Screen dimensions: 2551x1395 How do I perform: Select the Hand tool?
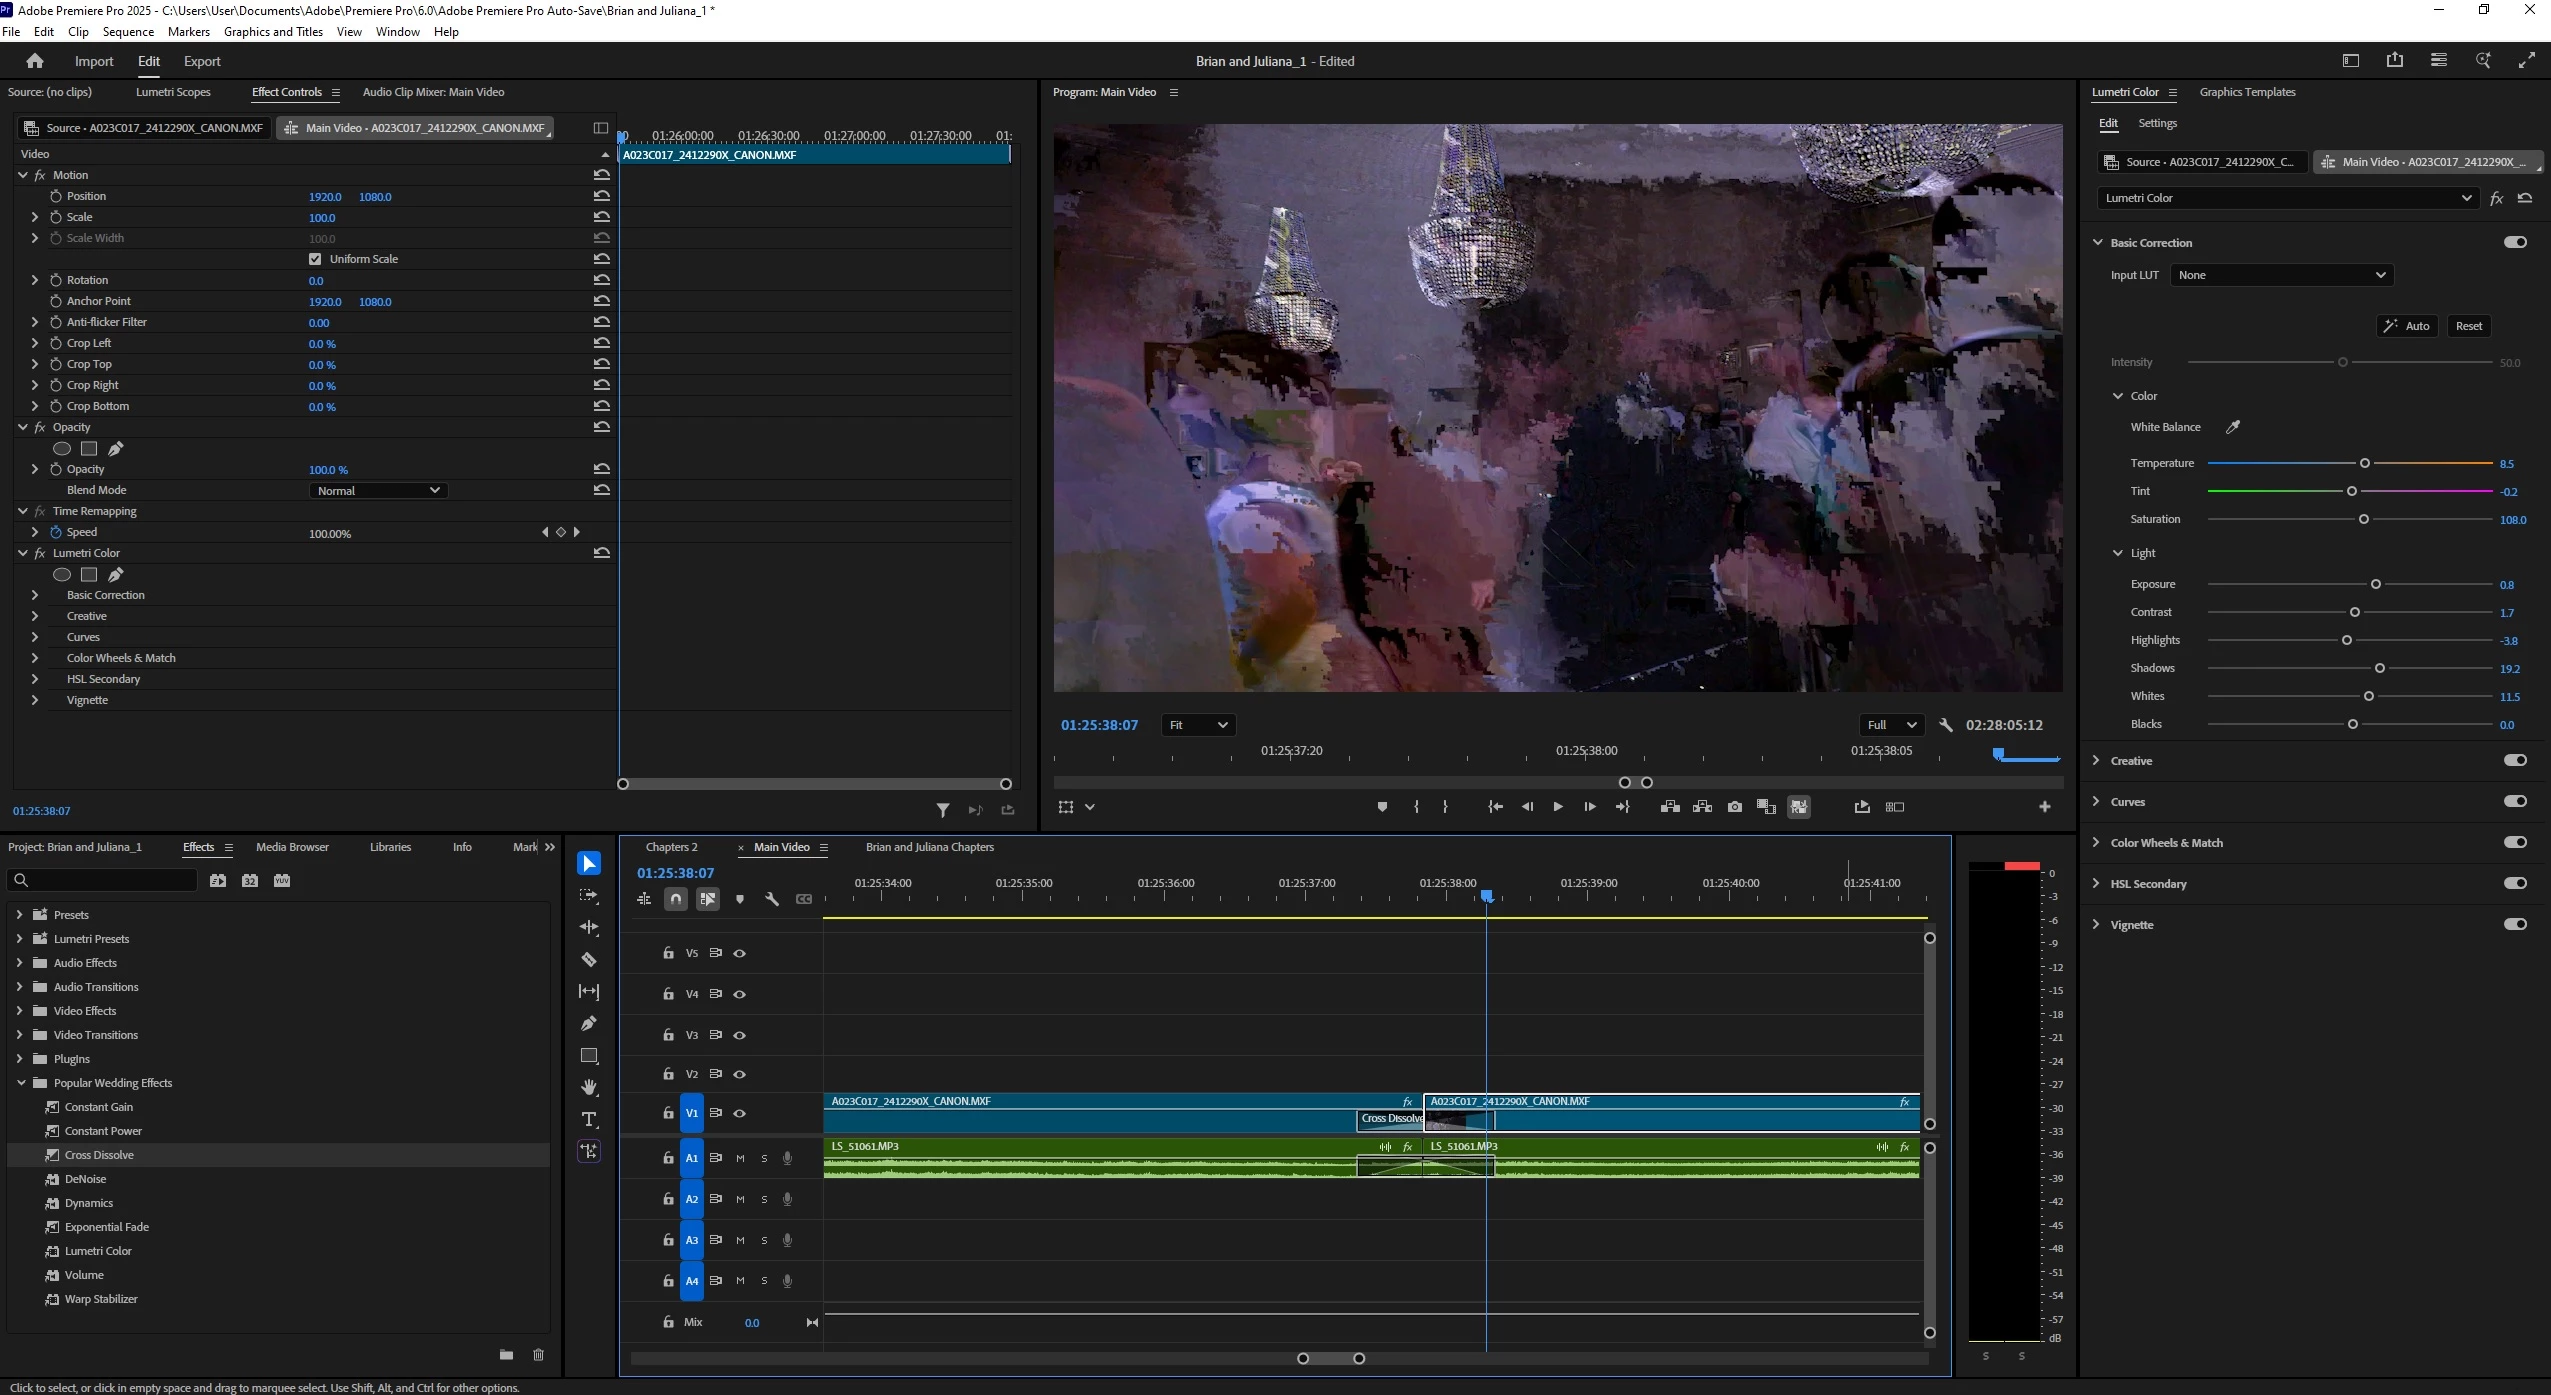589,1087
